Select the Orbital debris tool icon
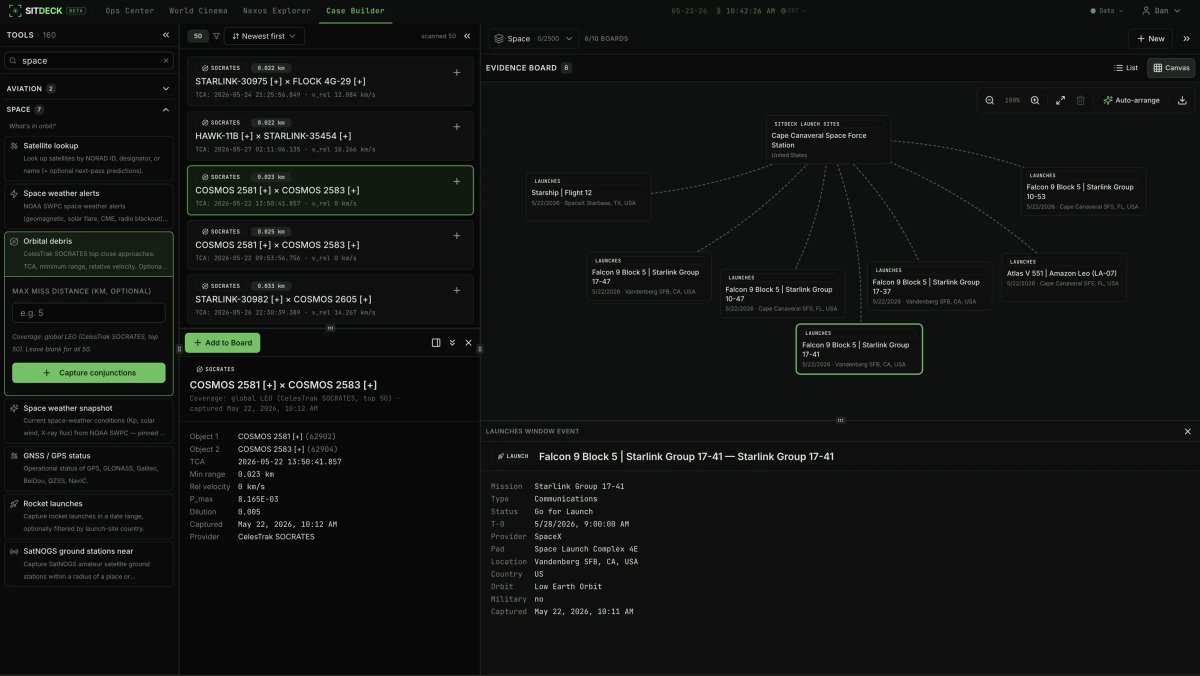 click(x=14, y=241)
